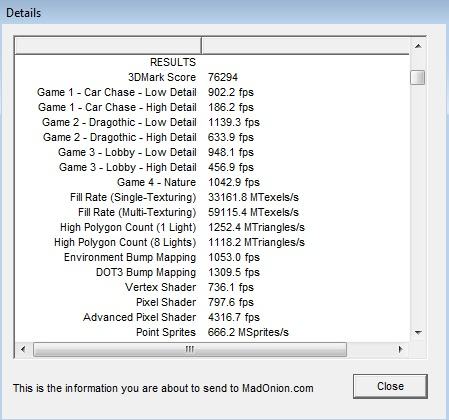Click the Details window title
The height and width of the screenshot is (420, 449).
pos(24,13)
